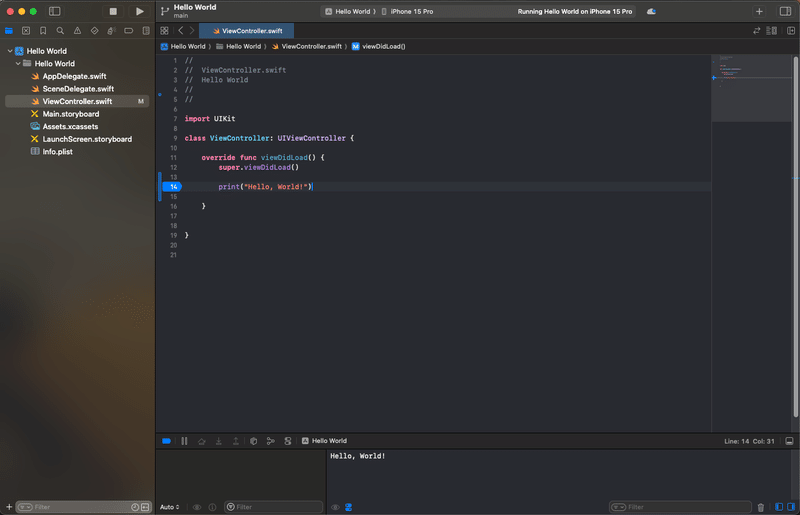Click the variables view Filter field

(274, 507)
